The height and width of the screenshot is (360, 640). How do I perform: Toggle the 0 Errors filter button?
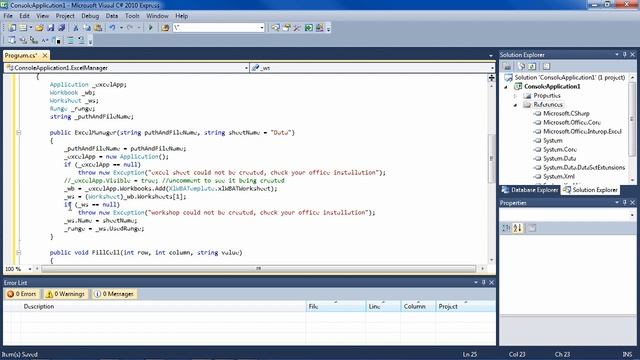click(22, 294)
